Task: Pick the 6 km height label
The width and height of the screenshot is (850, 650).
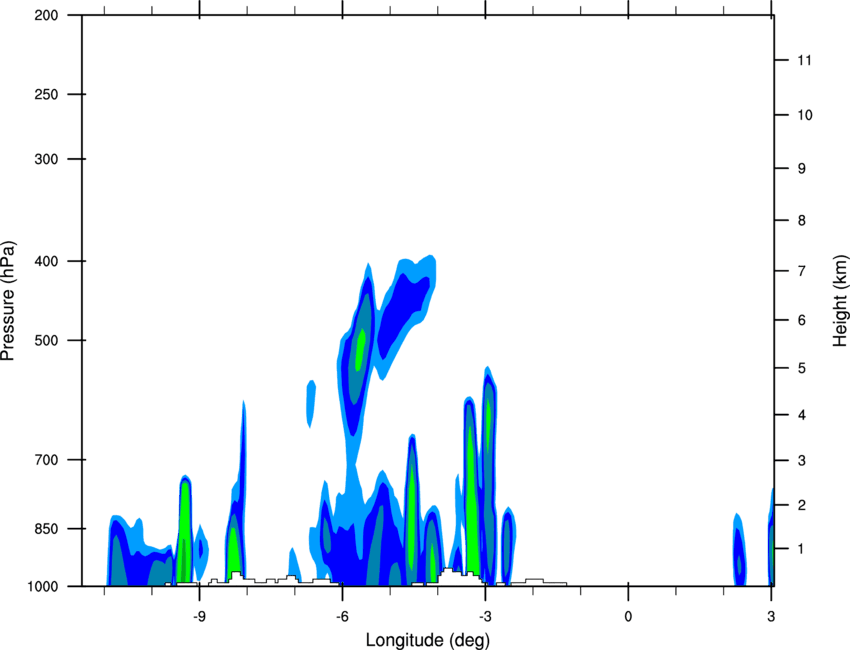Action: pyautogui.click(x=802, y=320)
